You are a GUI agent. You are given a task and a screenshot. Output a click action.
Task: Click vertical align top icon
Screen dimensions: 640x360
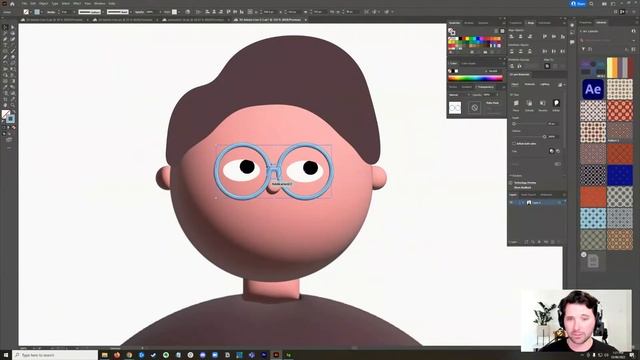click(545, 37)
